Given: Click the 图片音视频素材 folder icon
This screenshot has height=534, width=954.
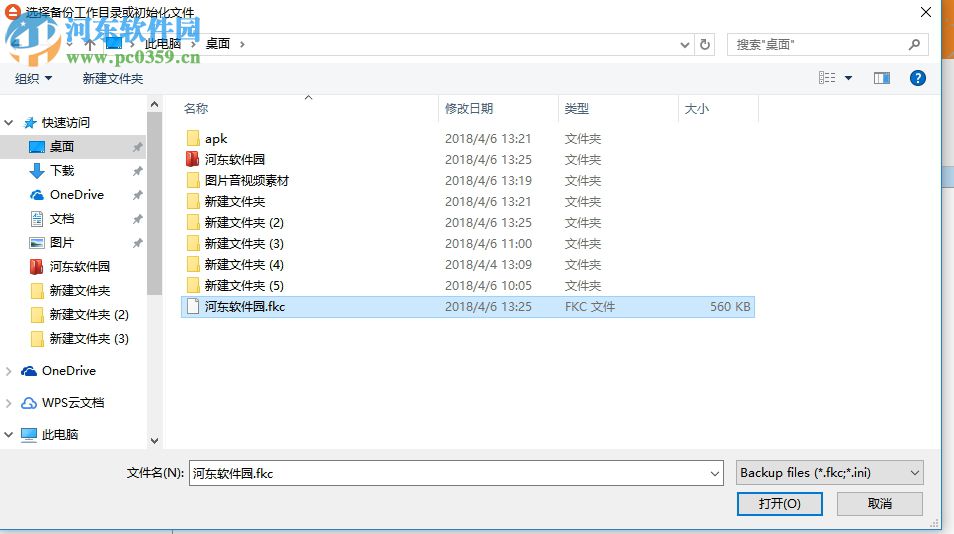Looking at the screenshot, I should pos(193,181).
